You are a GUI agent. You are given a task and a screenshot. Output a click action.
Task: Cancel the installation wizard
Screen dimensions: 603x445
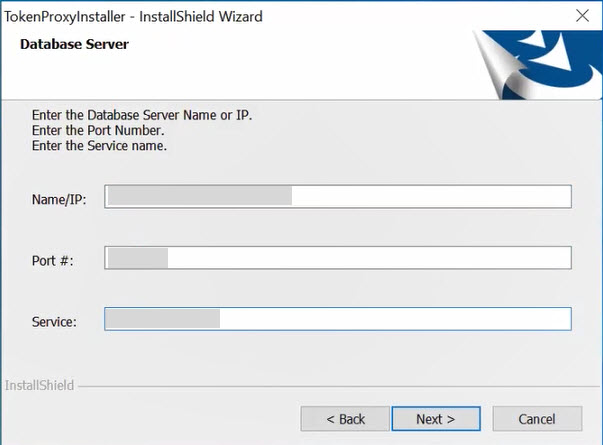[537, 419]
